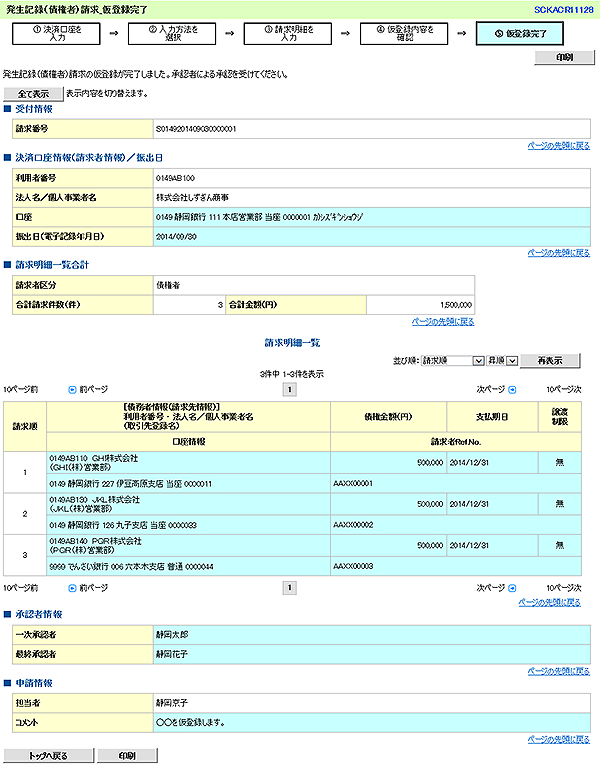This screenshot has height=771, width=600.
Task: Click screen ID SCKACR11128
Action: click(564, 9)
